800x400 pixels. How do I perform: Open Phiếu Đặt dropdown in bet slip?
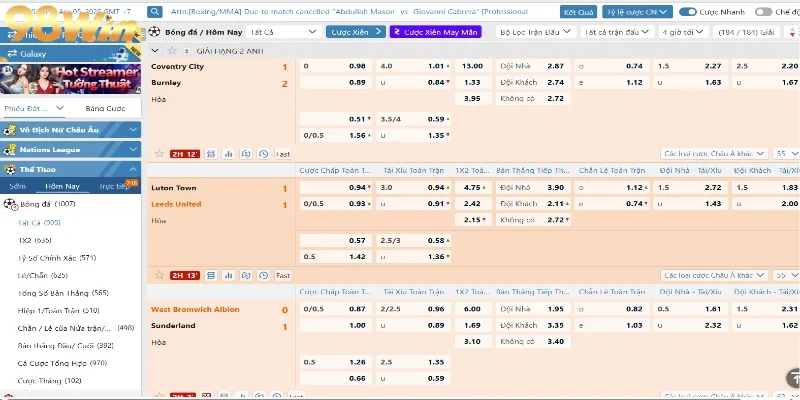[34, 108]
